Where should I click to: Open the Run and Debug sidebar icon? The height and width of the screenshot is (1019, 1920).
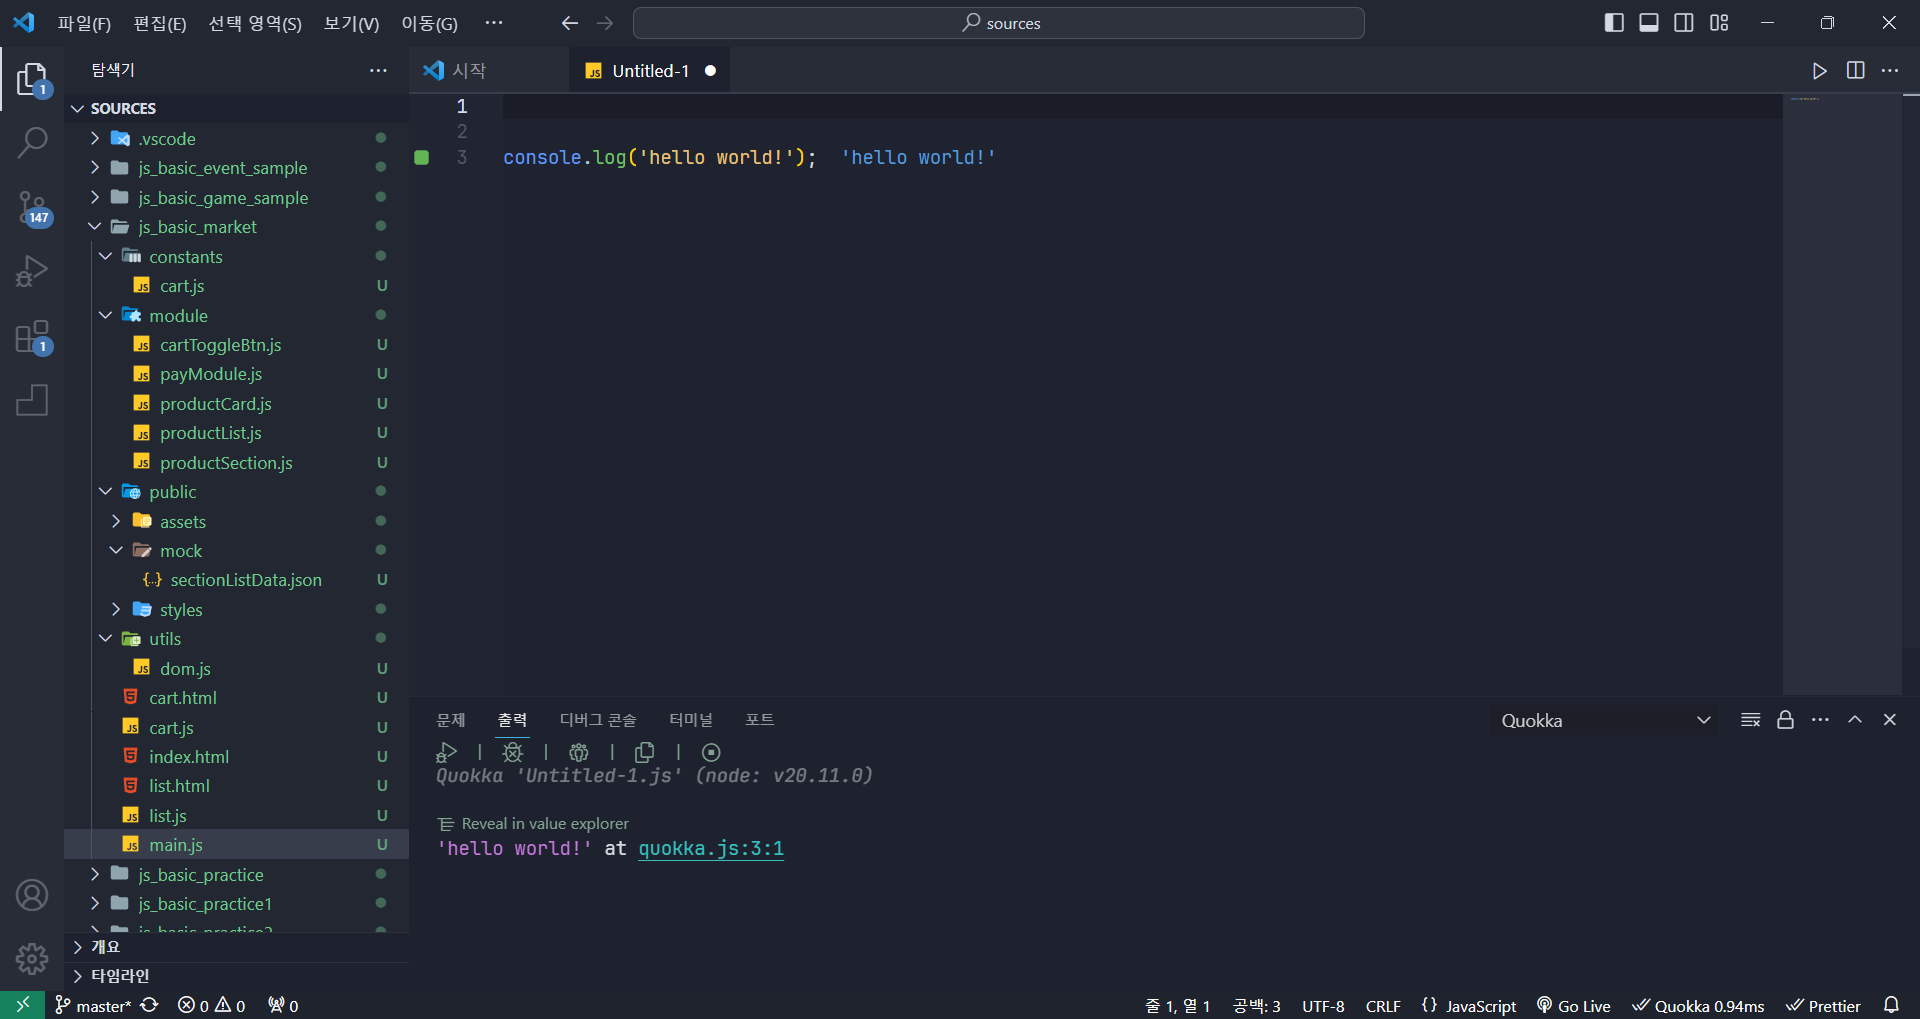tap(33, 270)
